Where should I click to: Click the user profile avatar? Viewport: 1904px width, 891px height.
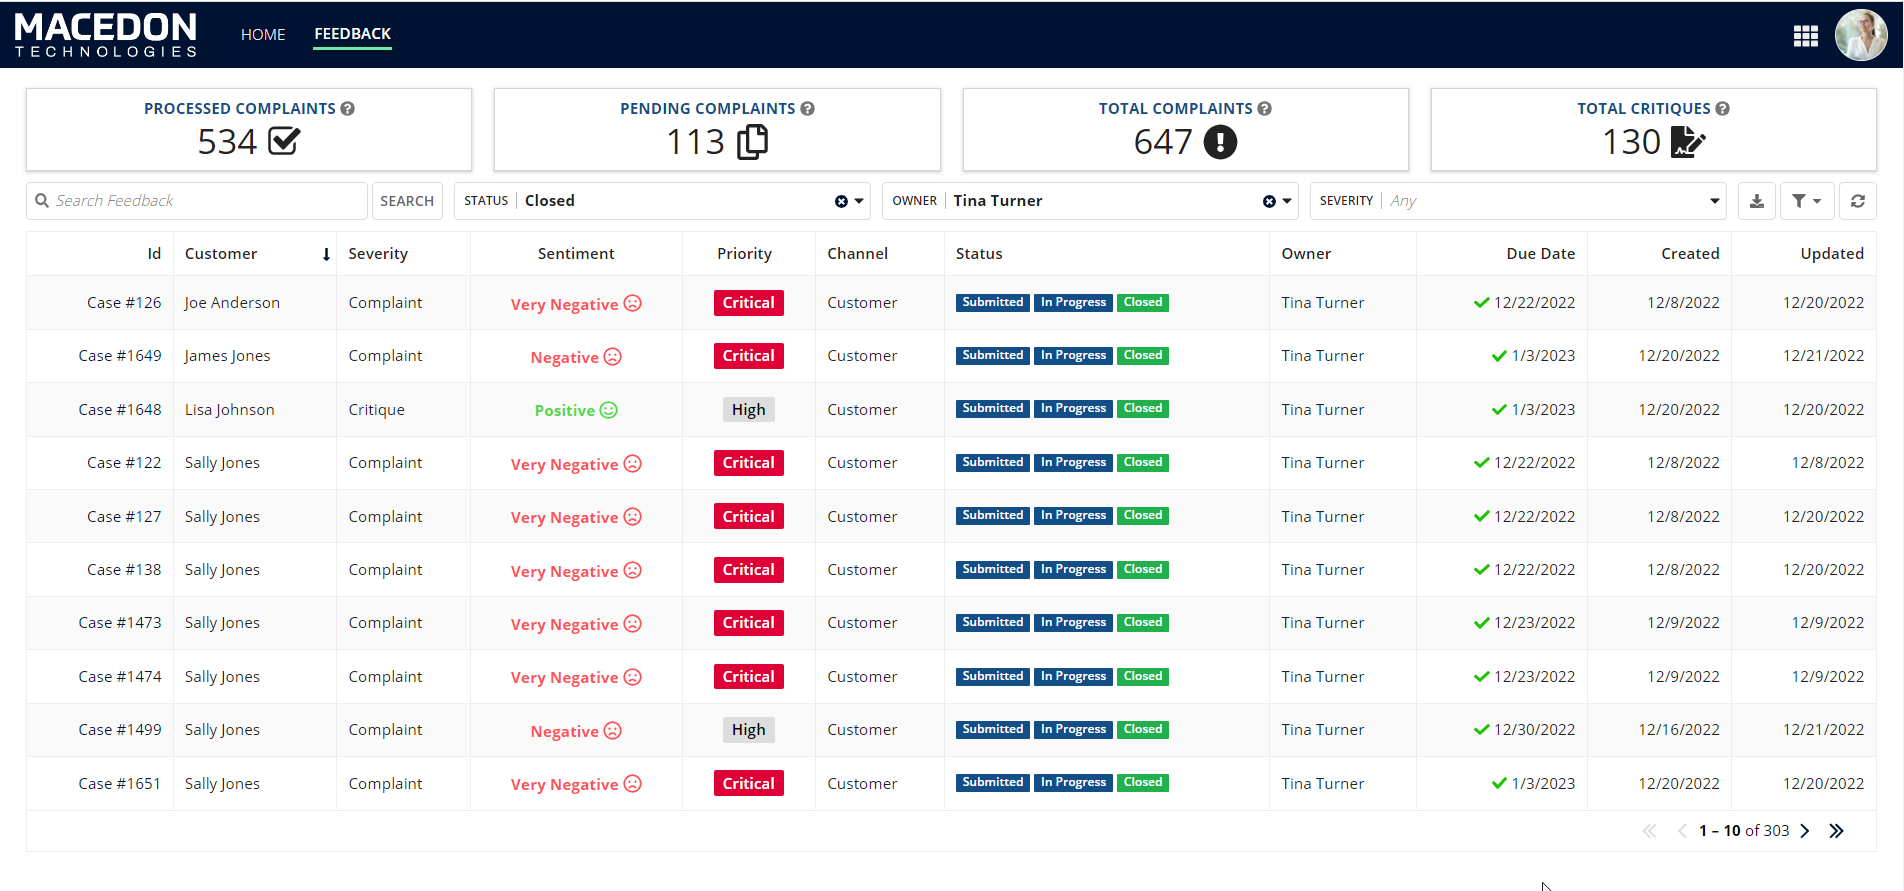pos(1860,36)
